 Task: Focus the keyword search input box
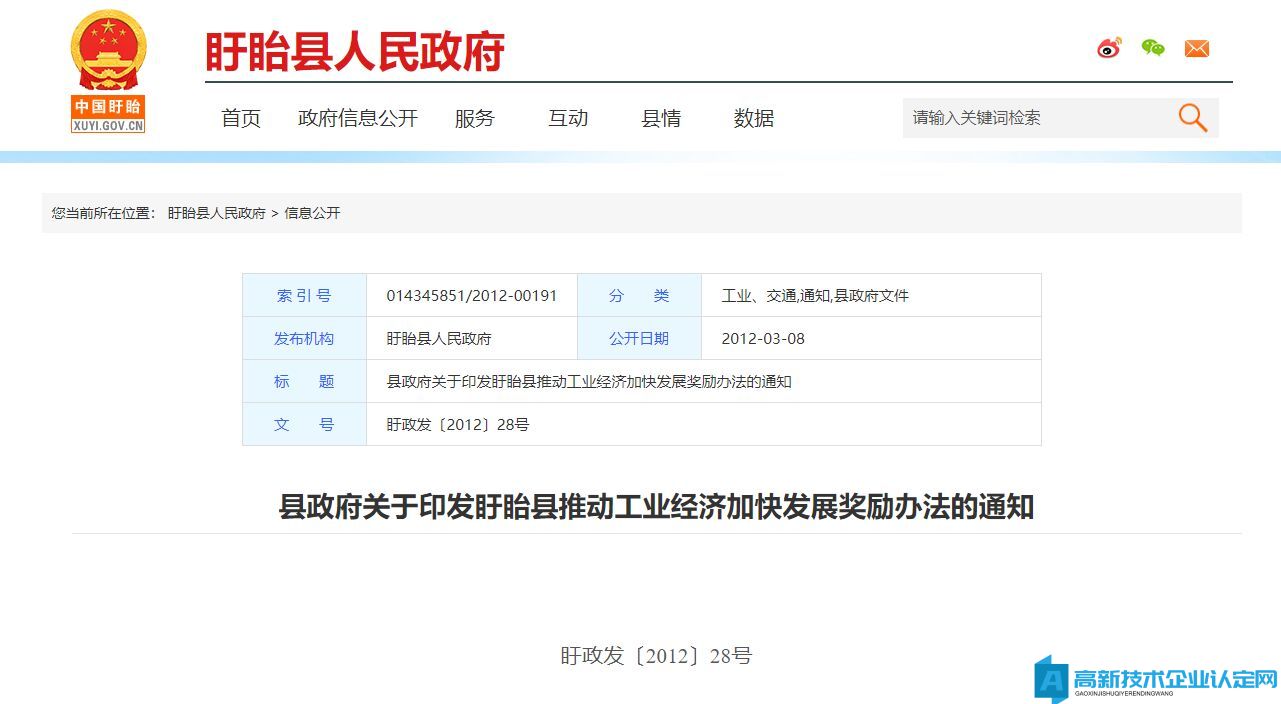pos(1035,118)
